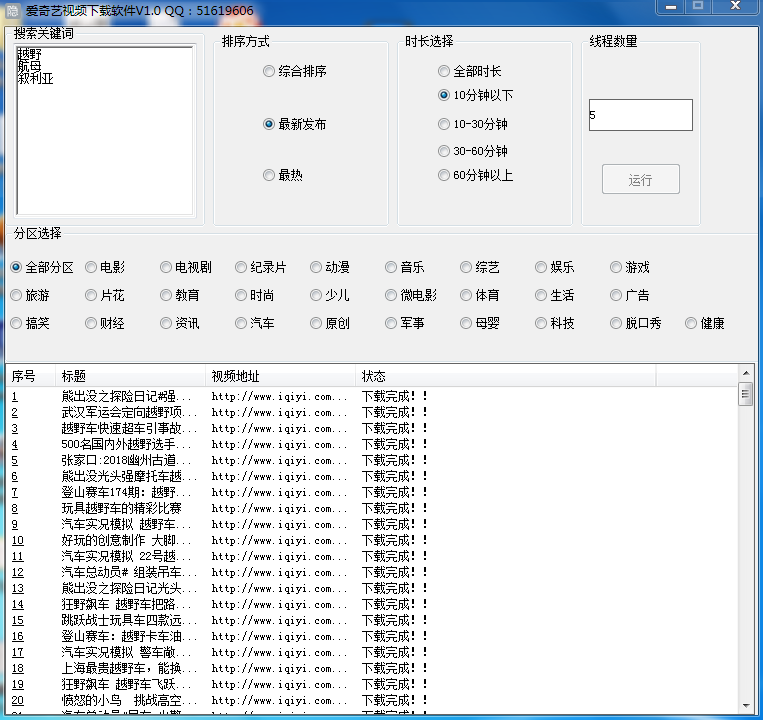
Task: Select 生活 category
Action: (x=555, y=295)
